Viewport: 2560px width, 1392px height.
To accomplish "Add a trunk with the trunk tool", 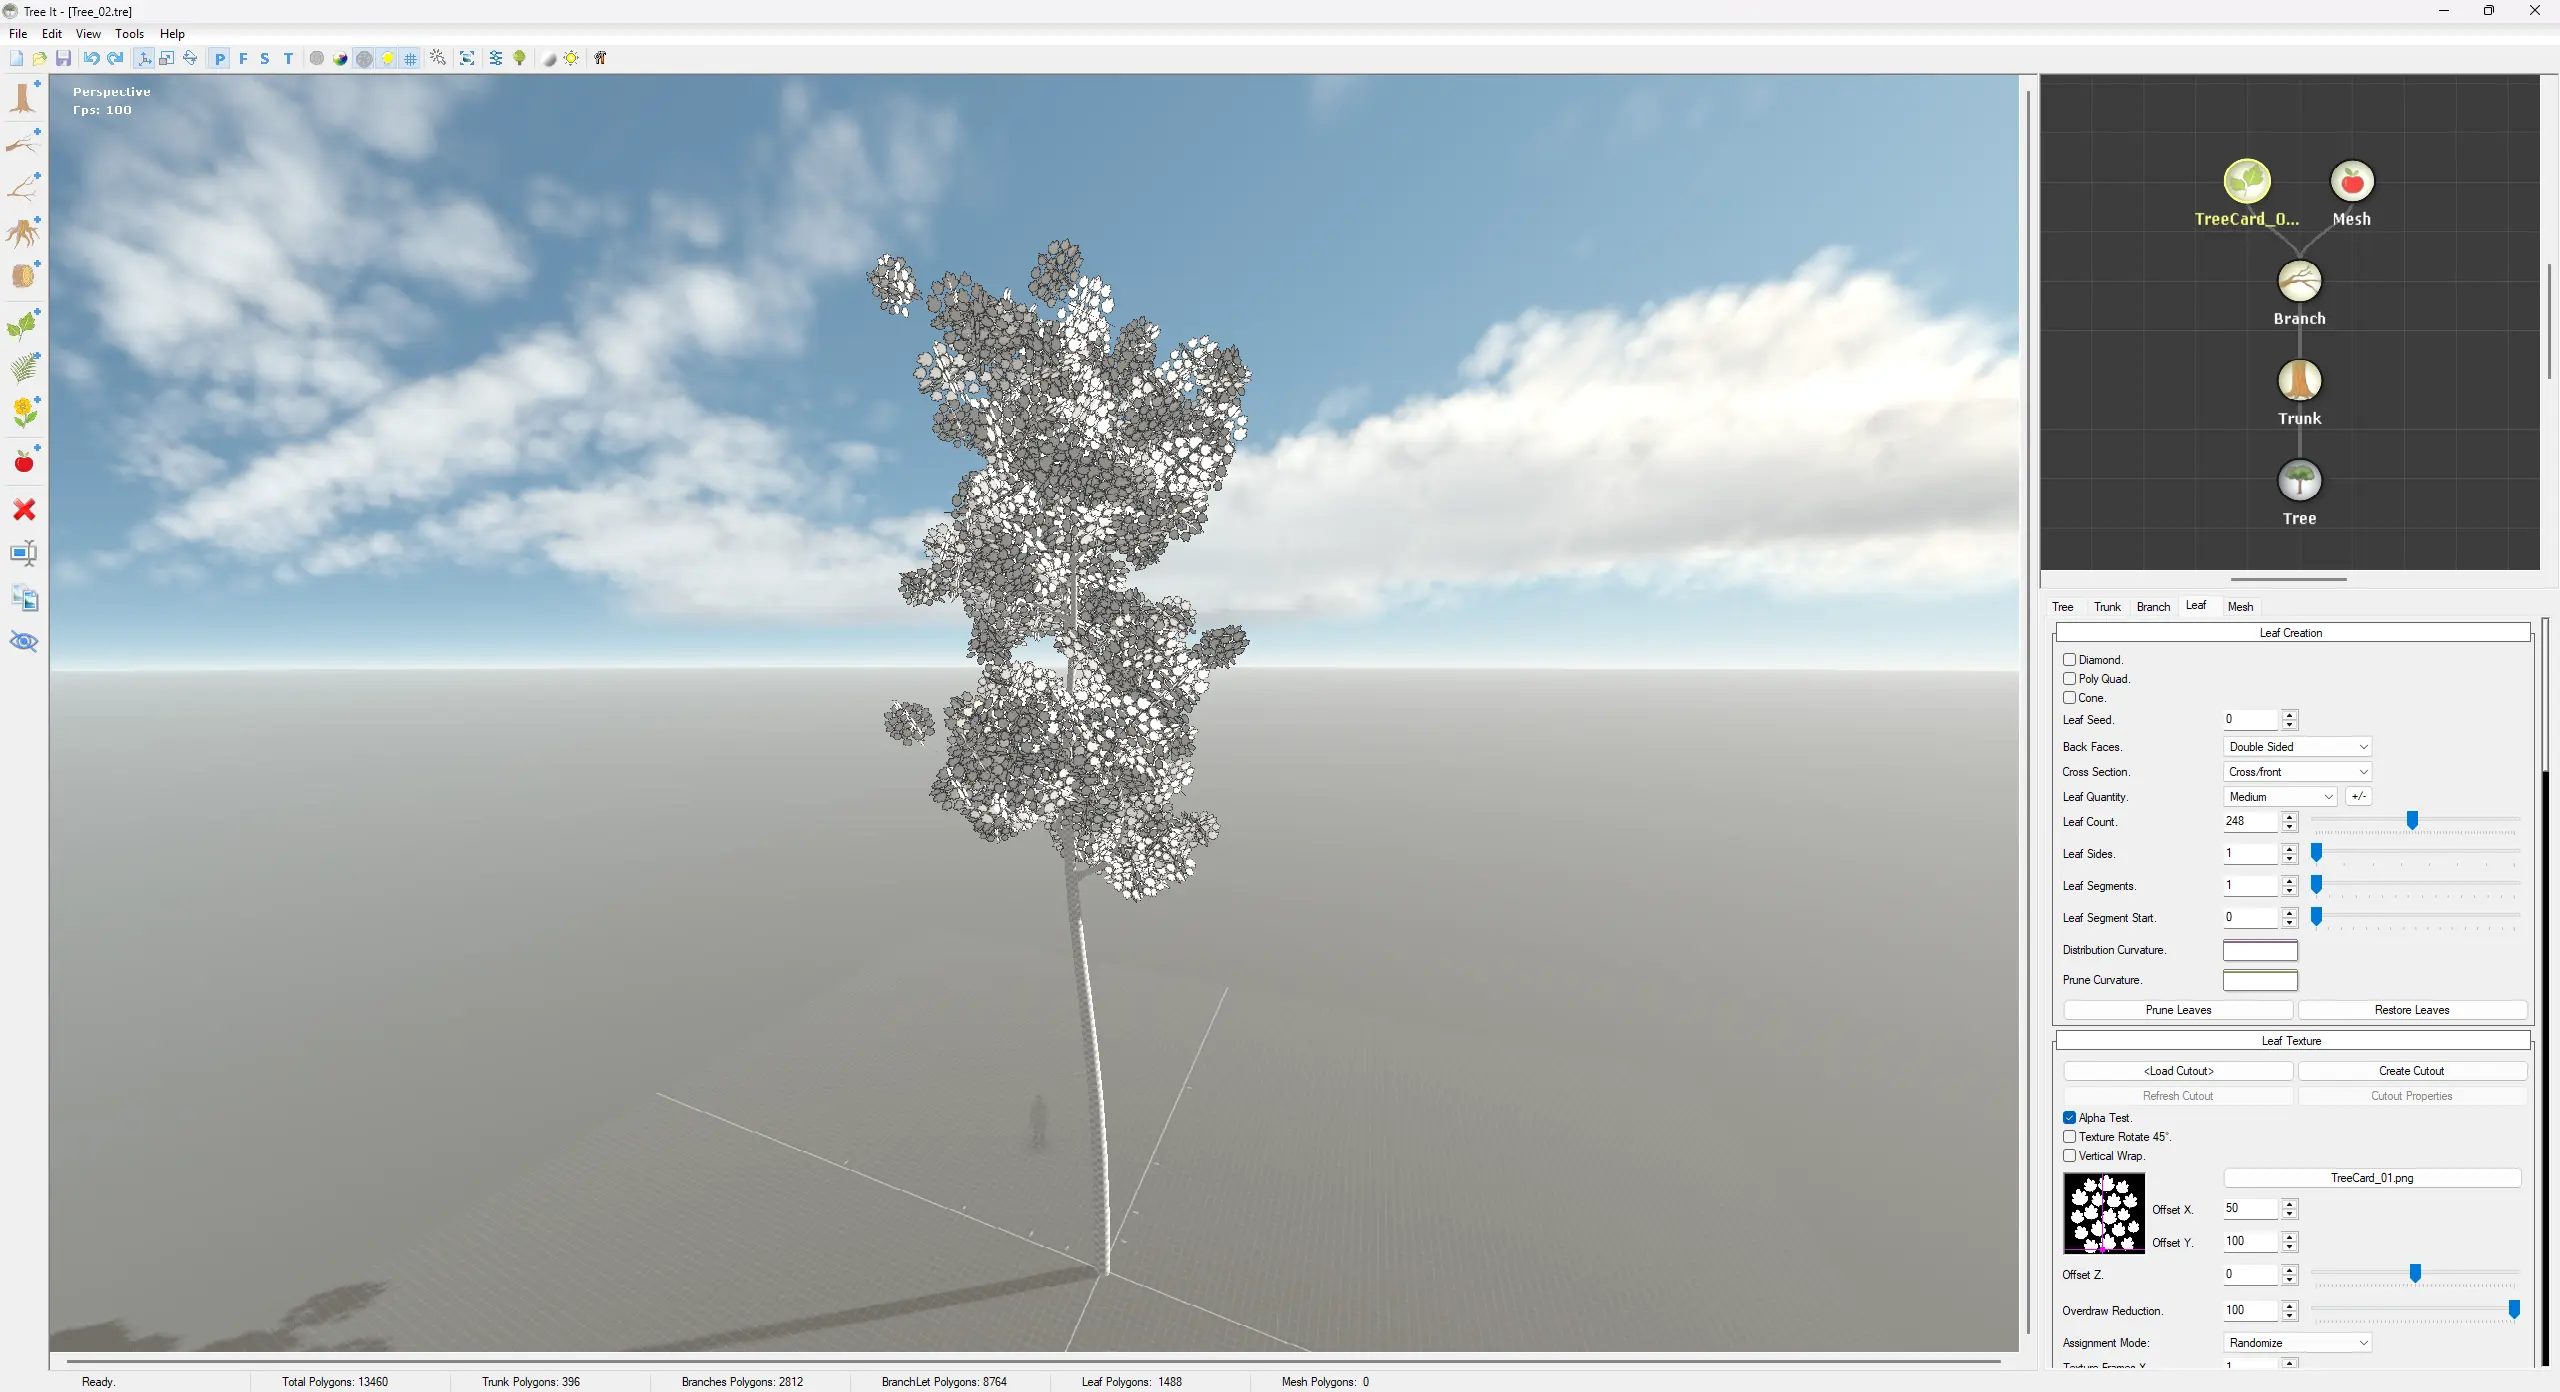I will [23, 98].
